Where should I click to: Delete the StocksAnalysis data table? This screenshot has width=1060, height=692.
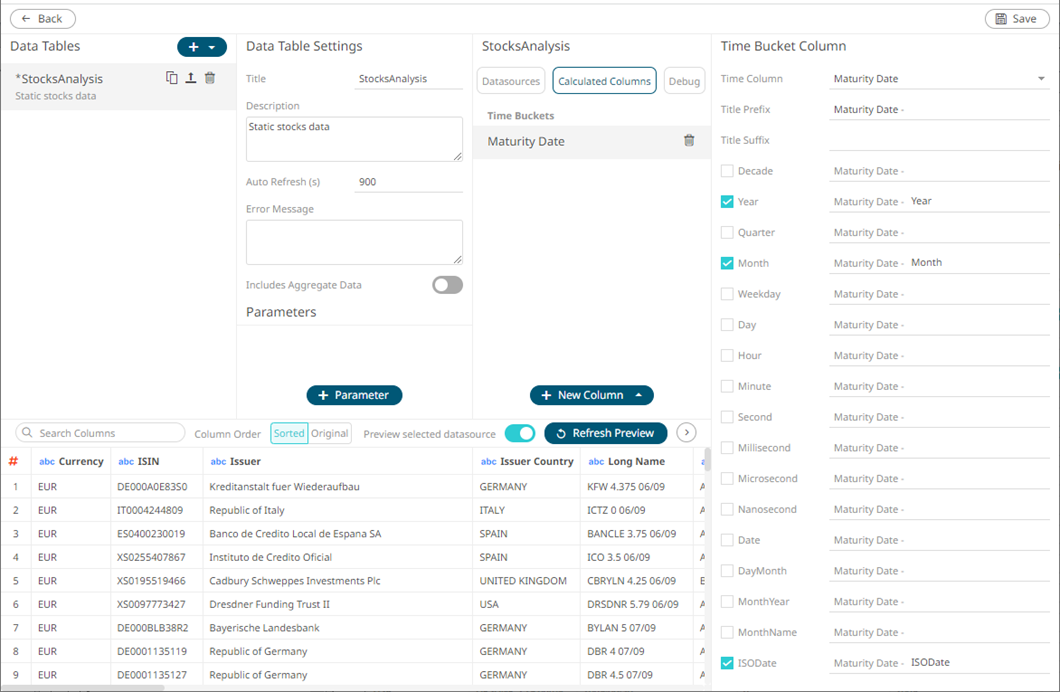click(x=210, y=78)
